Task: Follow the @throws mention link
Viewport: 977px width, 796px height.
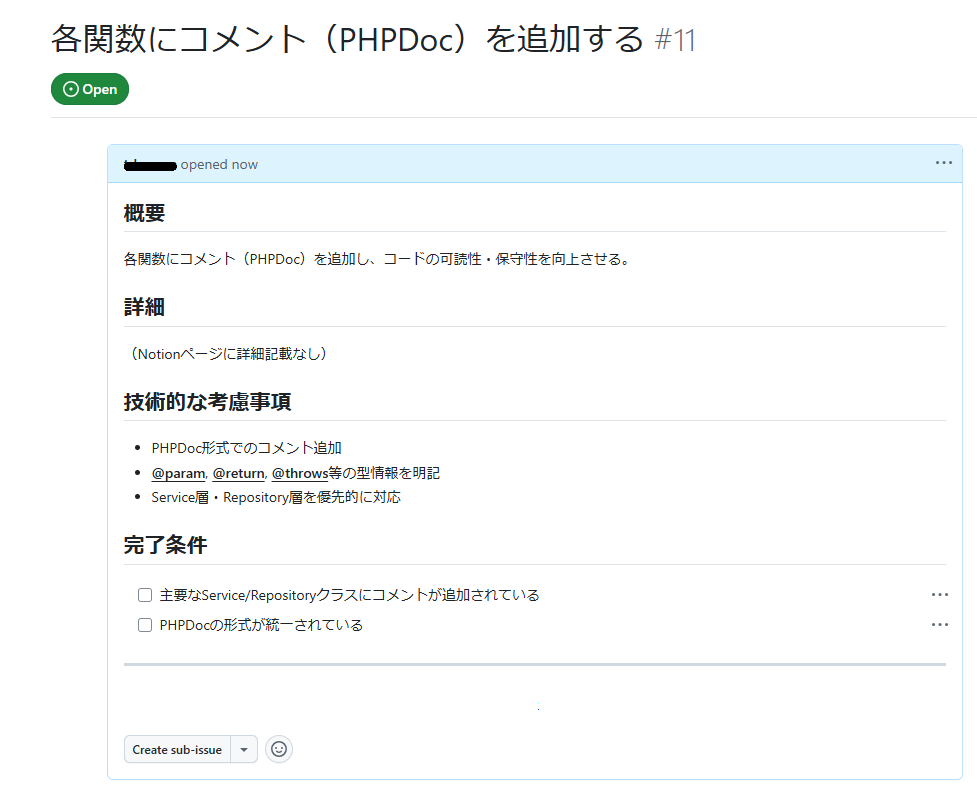Action: [299, 473]
